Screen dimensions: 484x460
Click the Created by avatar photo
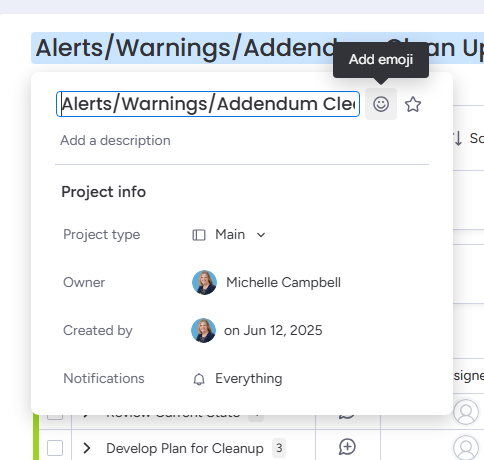click(203, 330)
